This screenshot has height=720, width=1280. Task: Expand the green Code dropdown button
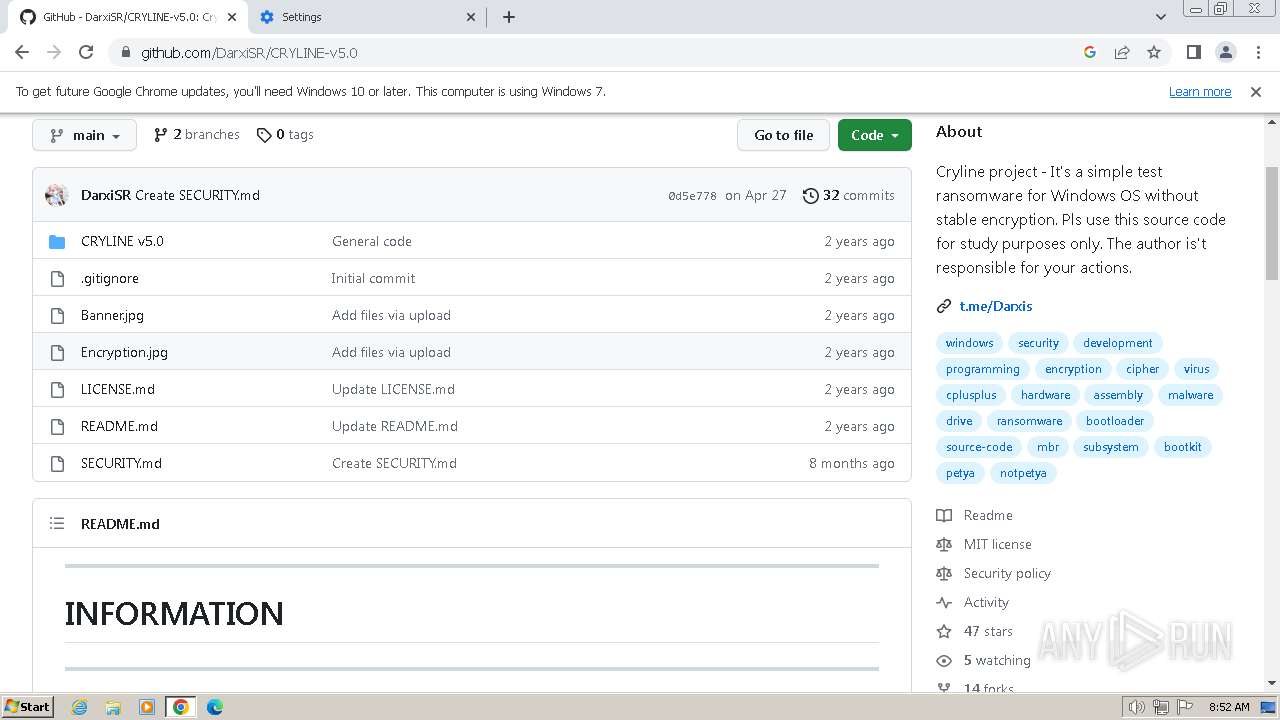[x=874, y=135]
